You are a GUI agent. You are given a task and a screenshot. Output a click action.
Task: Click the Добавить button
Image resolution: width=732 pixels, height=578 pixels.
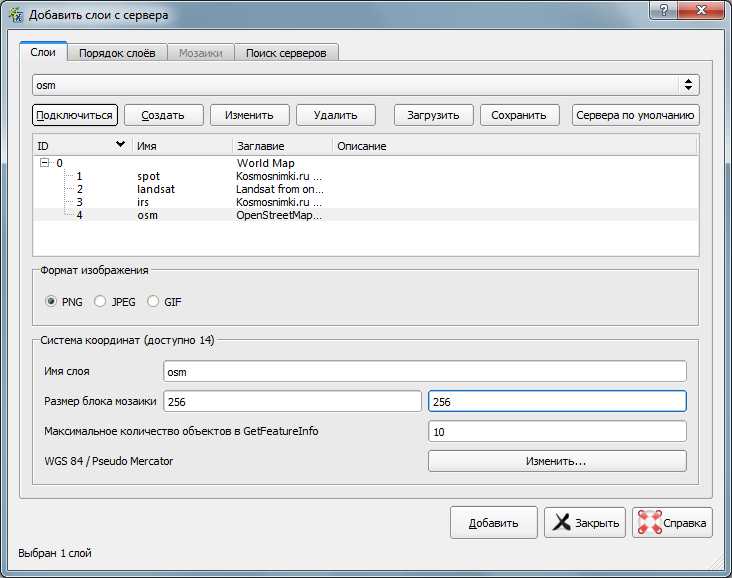click(x=494, y=522)
